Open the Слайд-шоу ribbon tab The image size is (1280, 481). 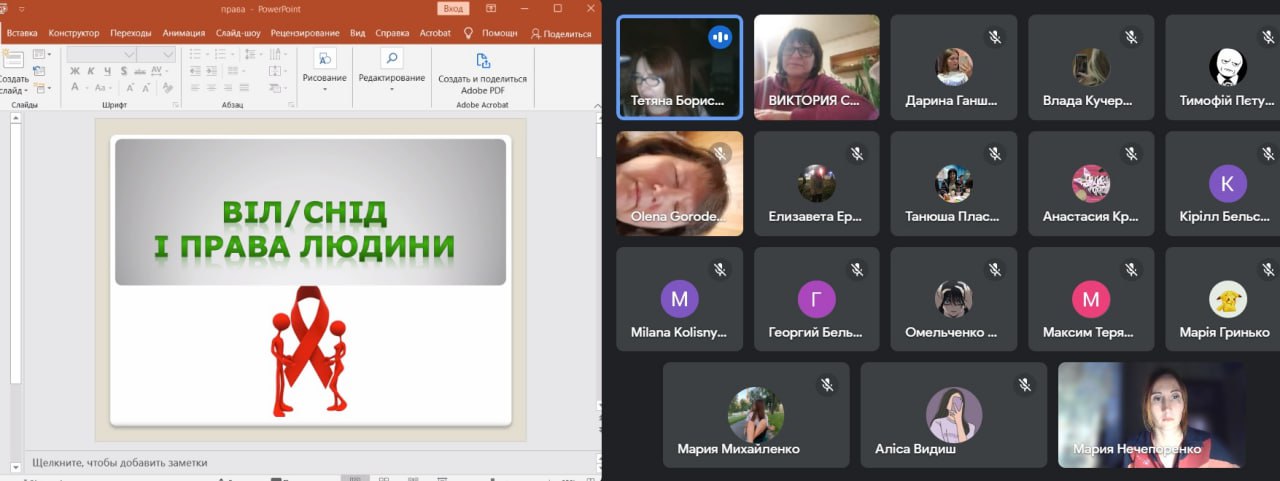point(238,33)
